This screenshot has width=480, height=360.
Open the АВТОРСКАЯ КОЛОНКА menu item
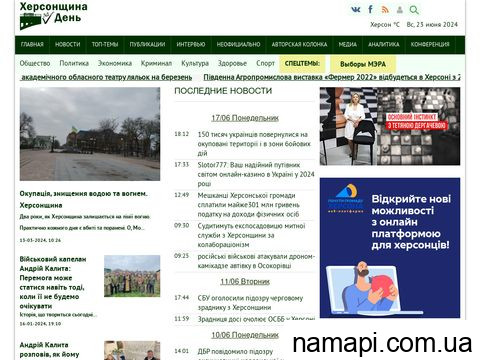(299, 44)
